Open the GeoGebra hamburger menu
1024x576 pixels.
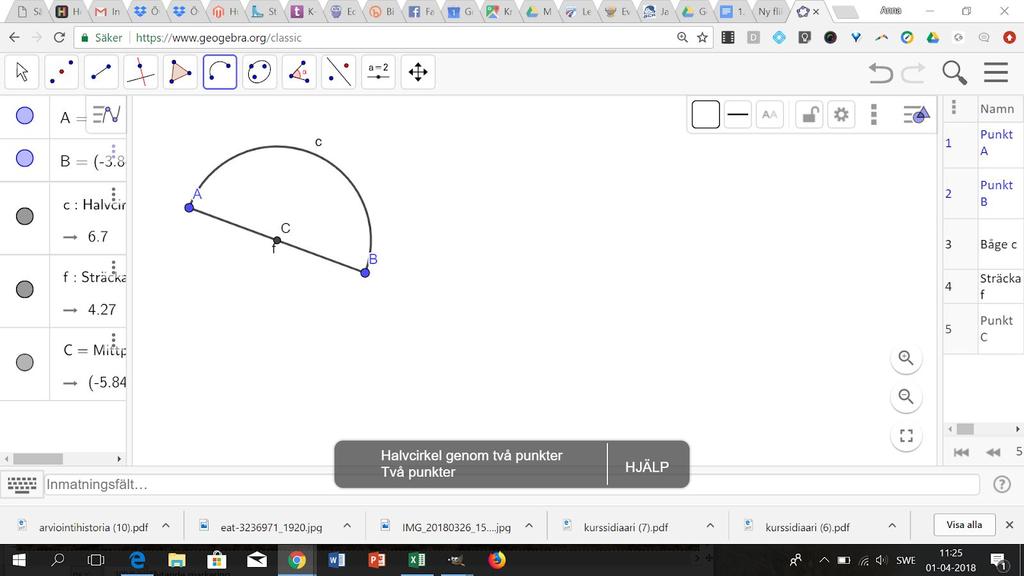996,72
